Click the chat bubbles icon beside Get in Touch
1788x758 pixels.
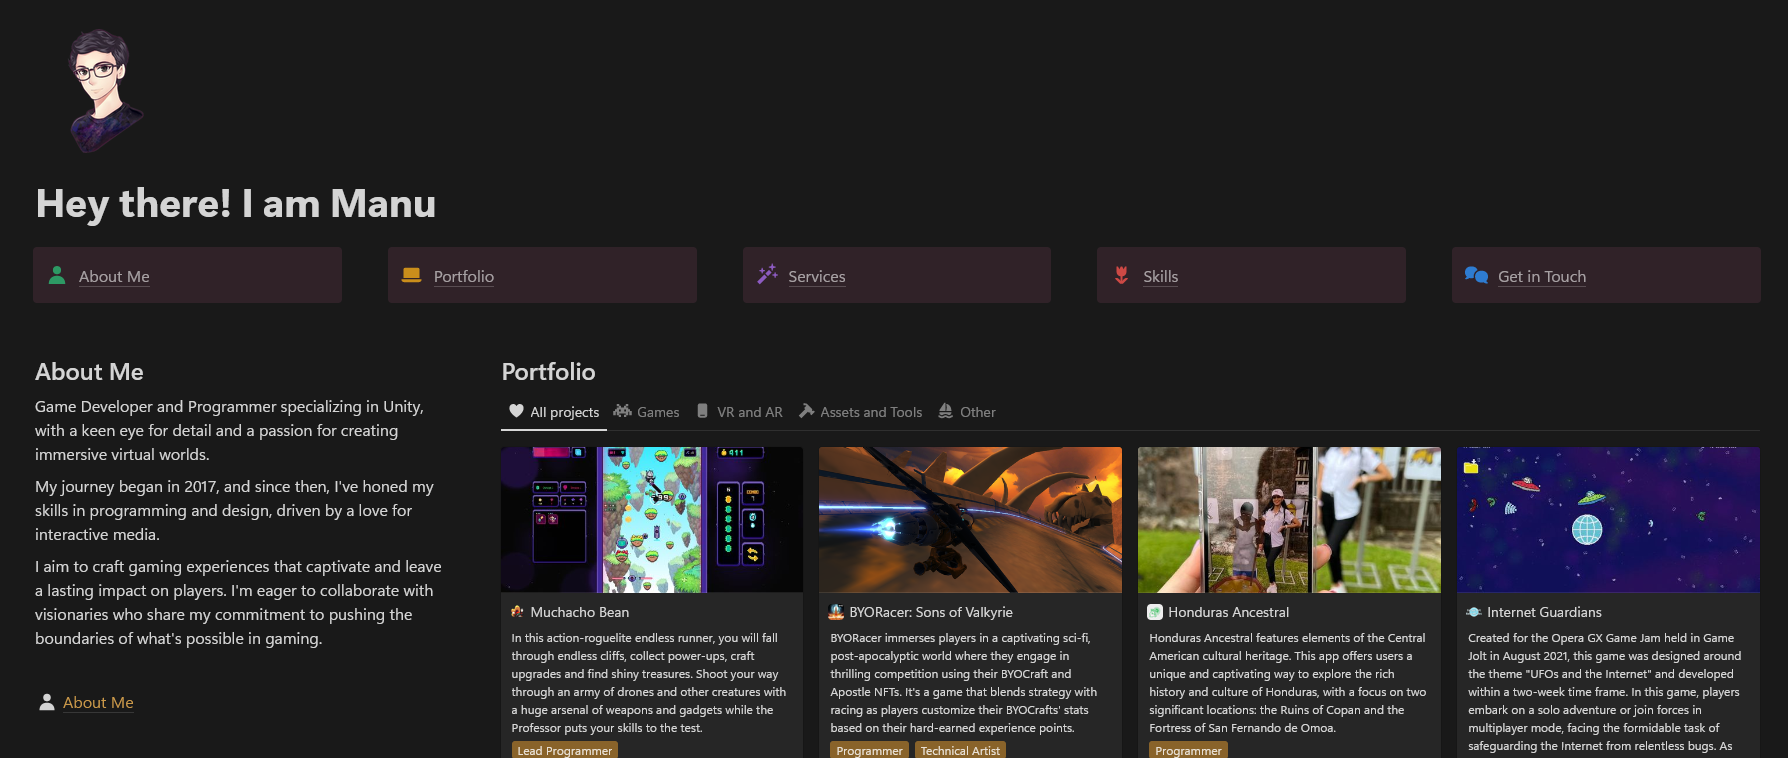tap(1476, 275)
